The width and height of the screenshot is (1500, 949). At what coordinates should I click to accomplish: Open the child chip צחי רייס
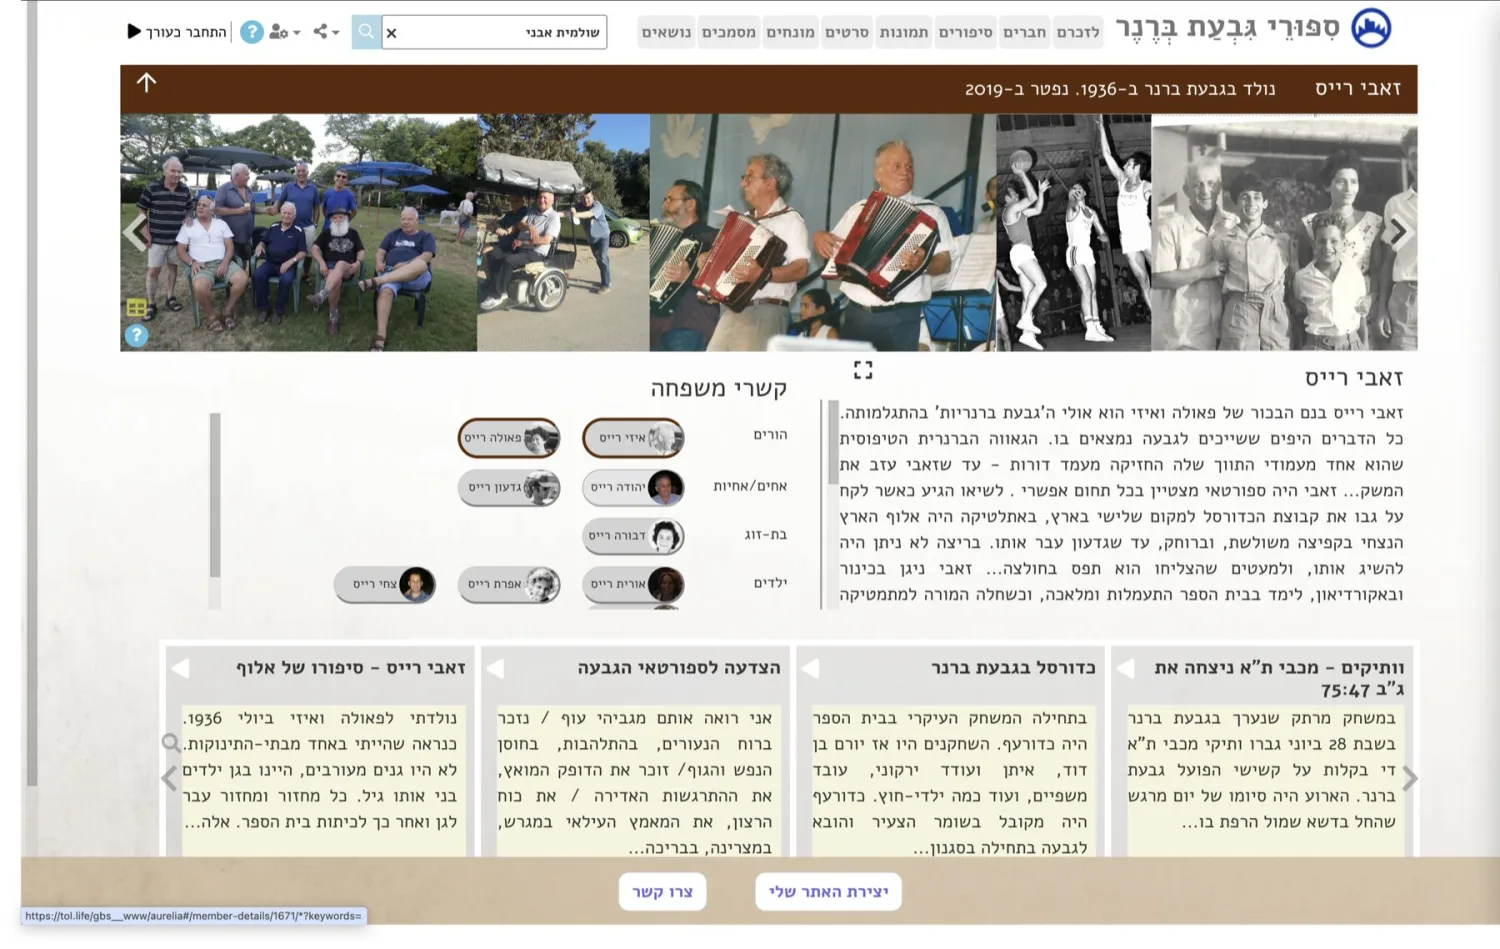(385, 584)
